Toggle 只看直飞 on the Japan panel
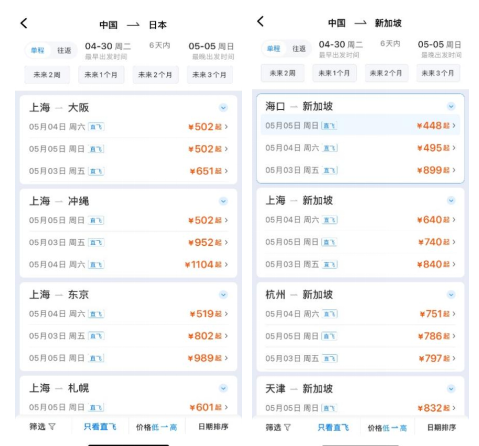The image size is (479, 446). pos(100,427)
